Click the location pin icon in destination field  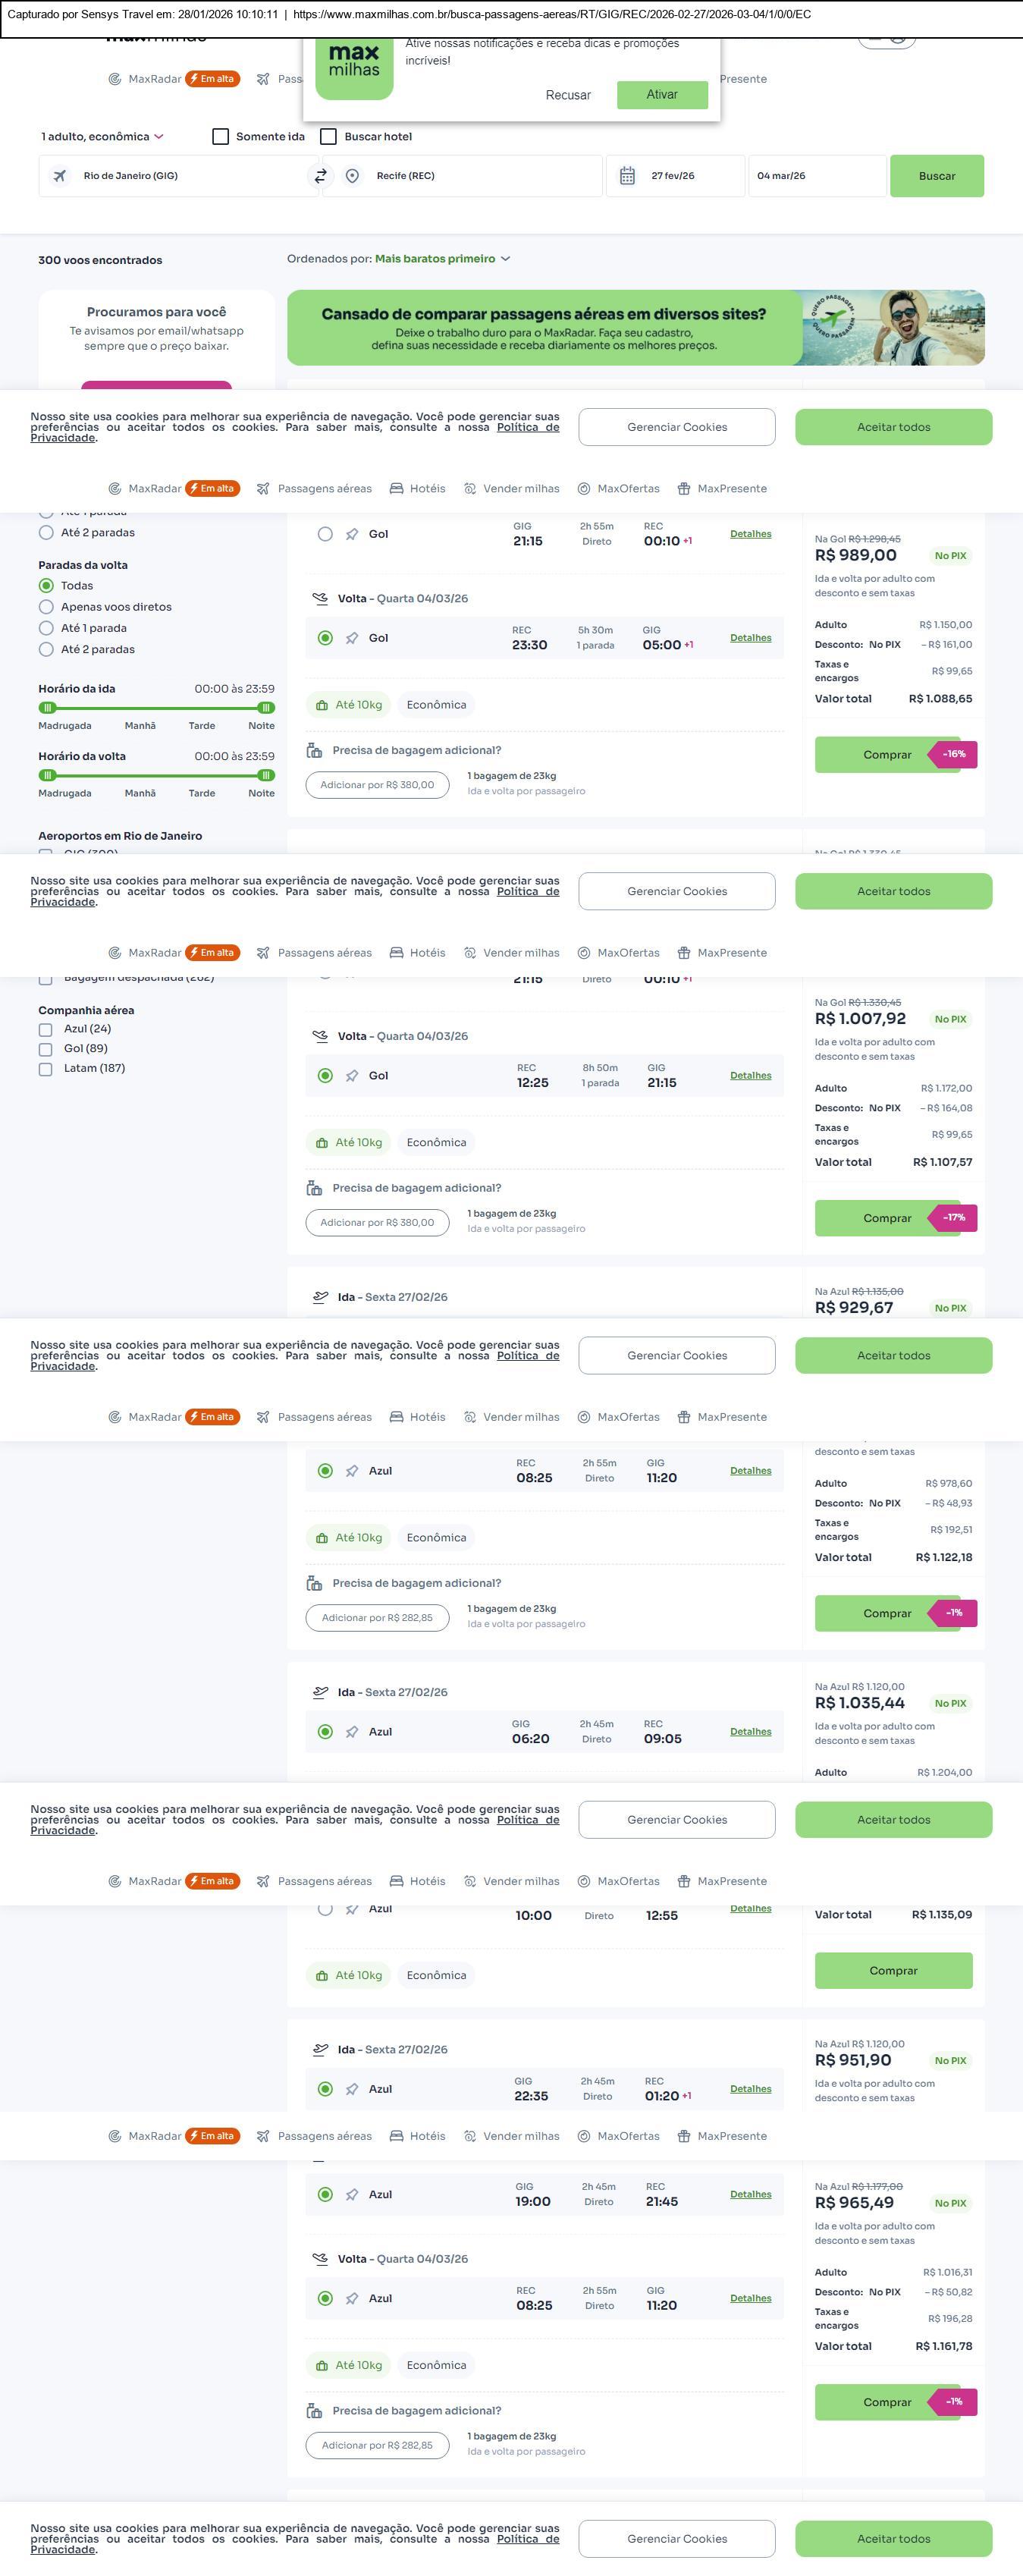(x=352, y=176)
